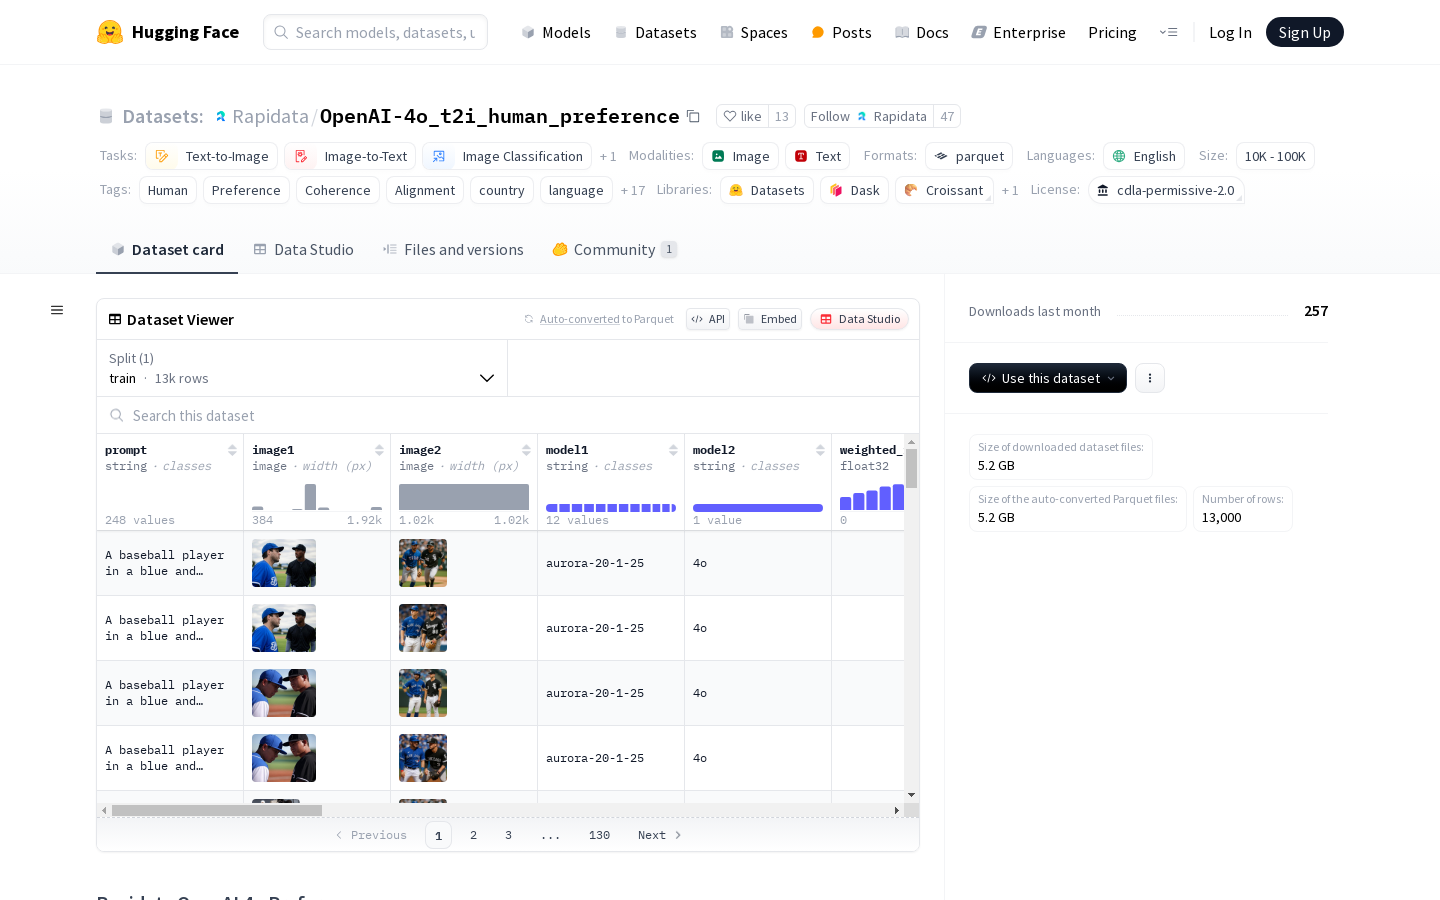Image resolution: width=1440 pixels, height=900 pixels.
Task: Click image1 width histogram bar
Action: [310, 497]
